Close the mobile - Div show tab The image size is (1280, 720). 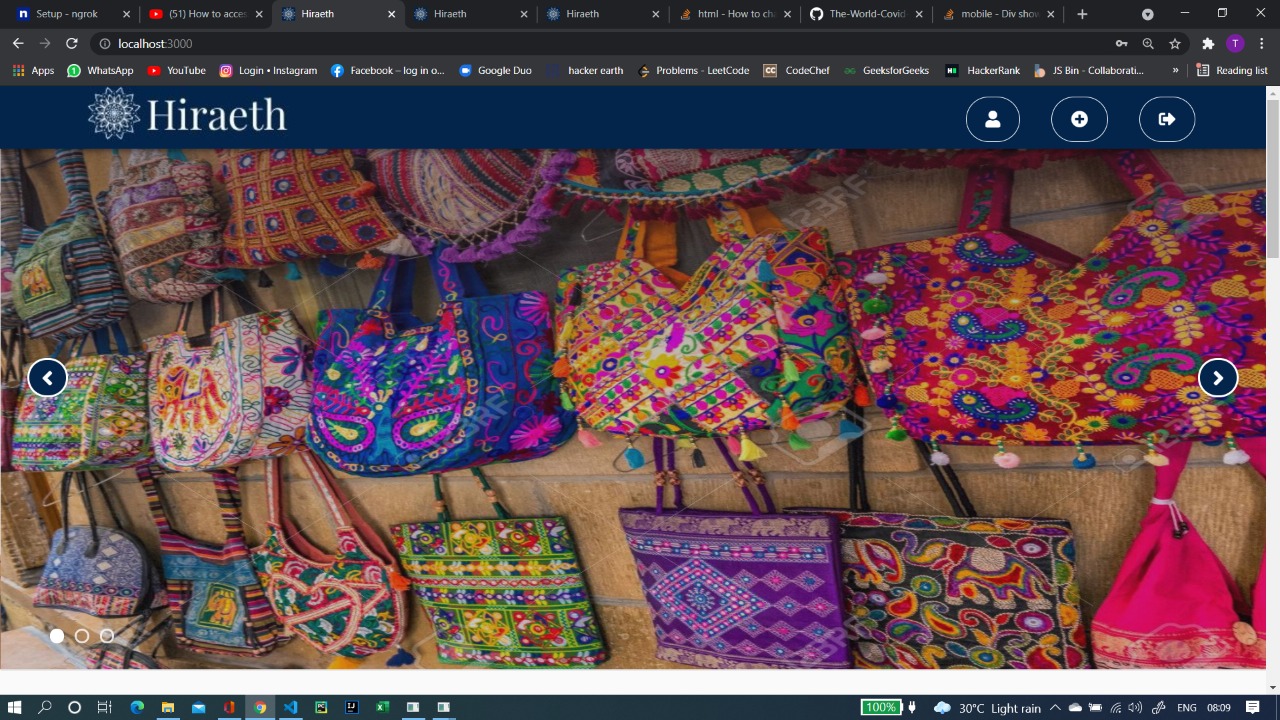click(1051, 14)
